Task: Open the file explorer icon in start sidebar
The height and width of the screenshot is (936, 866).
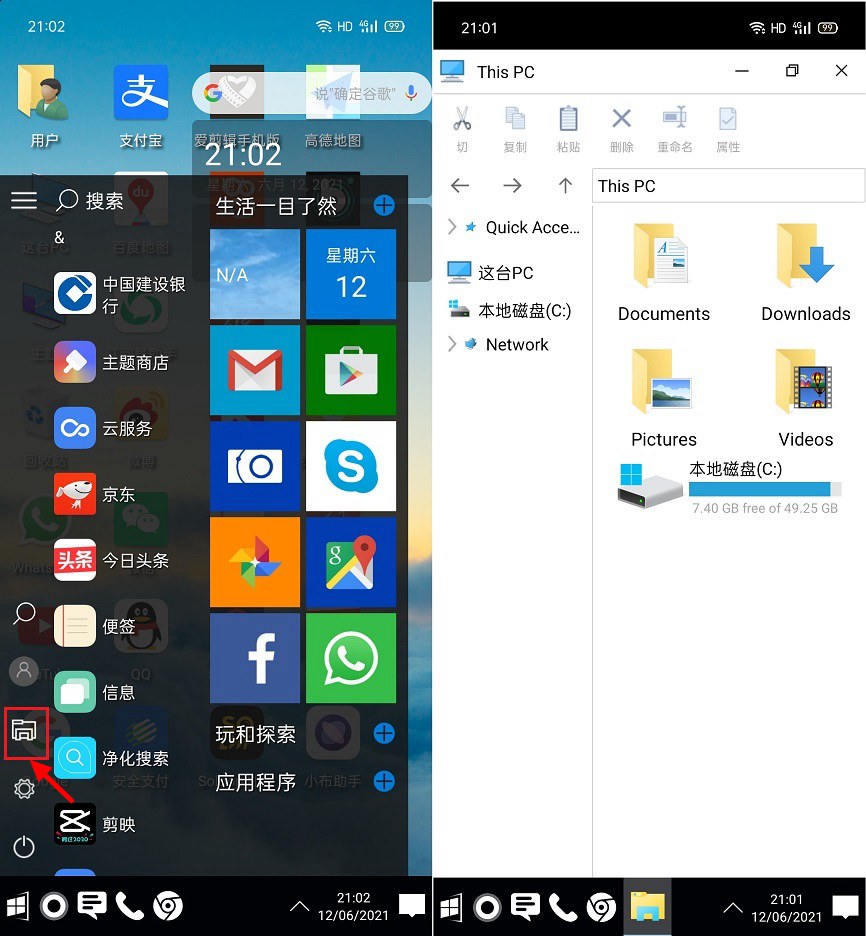Action: (24, 731)
